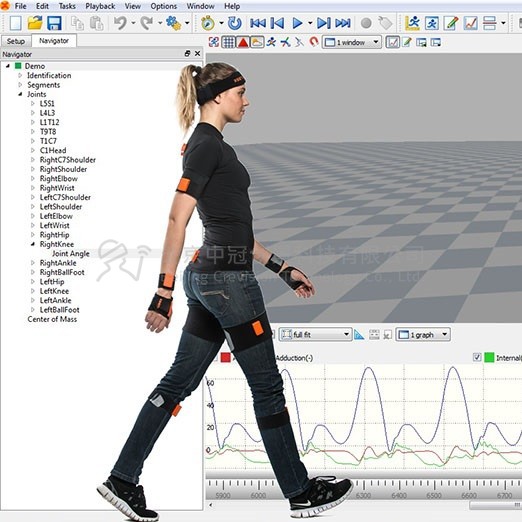Click the Play button in toolbar
This screenshot has height=522, width=522.
click(297, 23)
